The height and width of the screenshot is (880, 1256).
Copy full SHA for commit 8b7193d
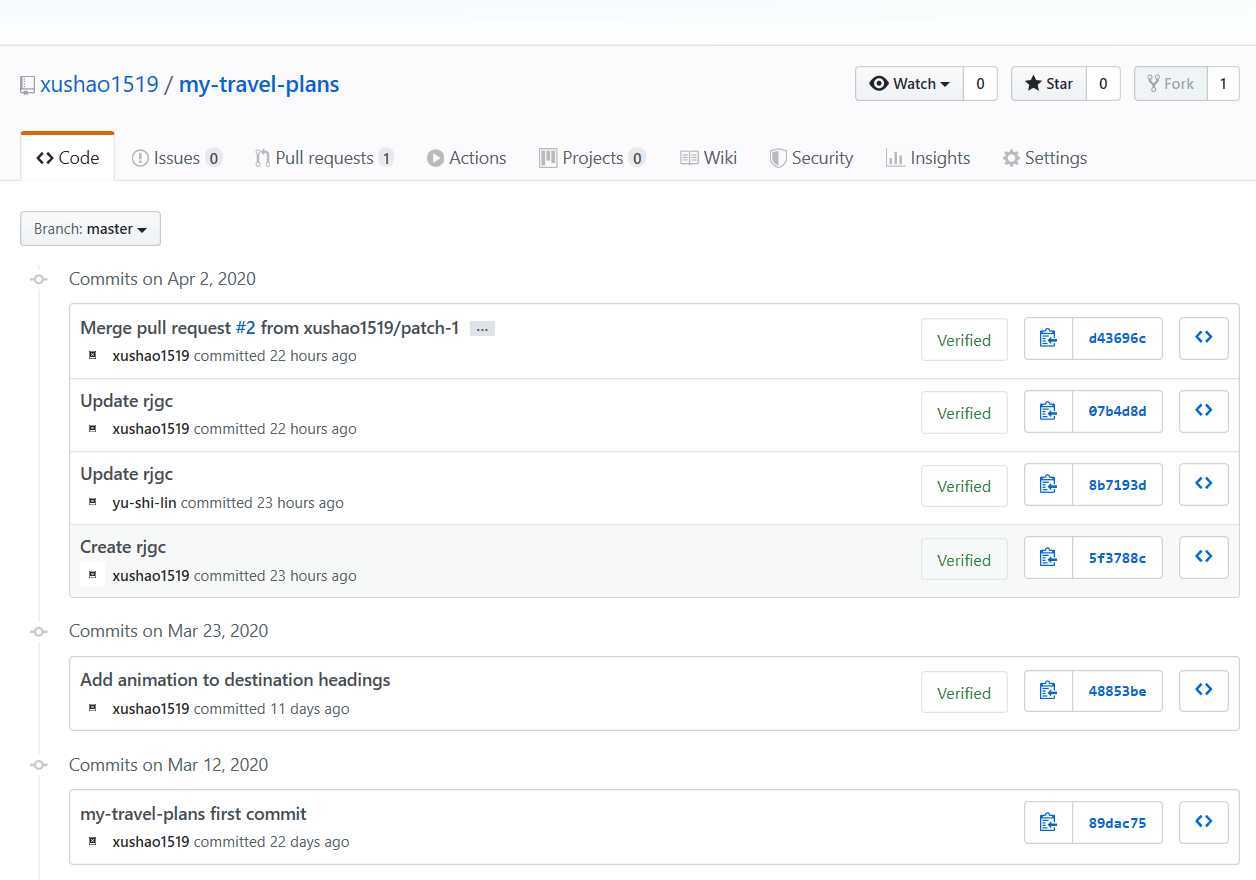point(1048,484)
